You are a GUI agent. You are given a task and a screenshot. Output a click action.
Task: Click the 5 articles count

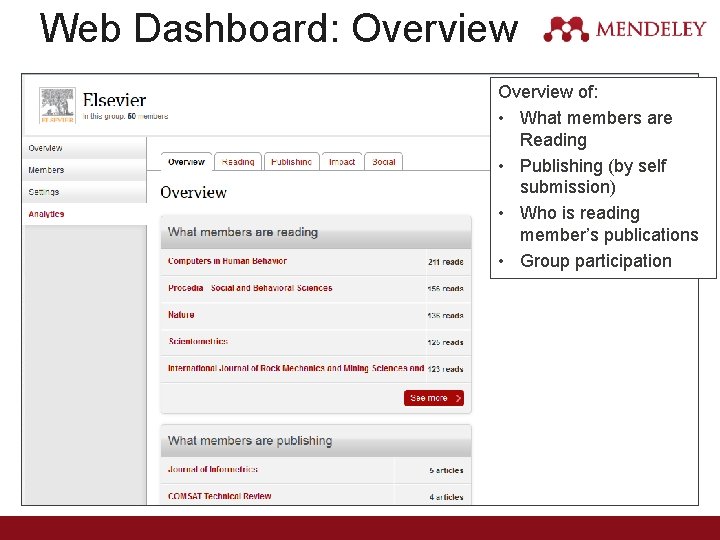(x=446, y=470)
